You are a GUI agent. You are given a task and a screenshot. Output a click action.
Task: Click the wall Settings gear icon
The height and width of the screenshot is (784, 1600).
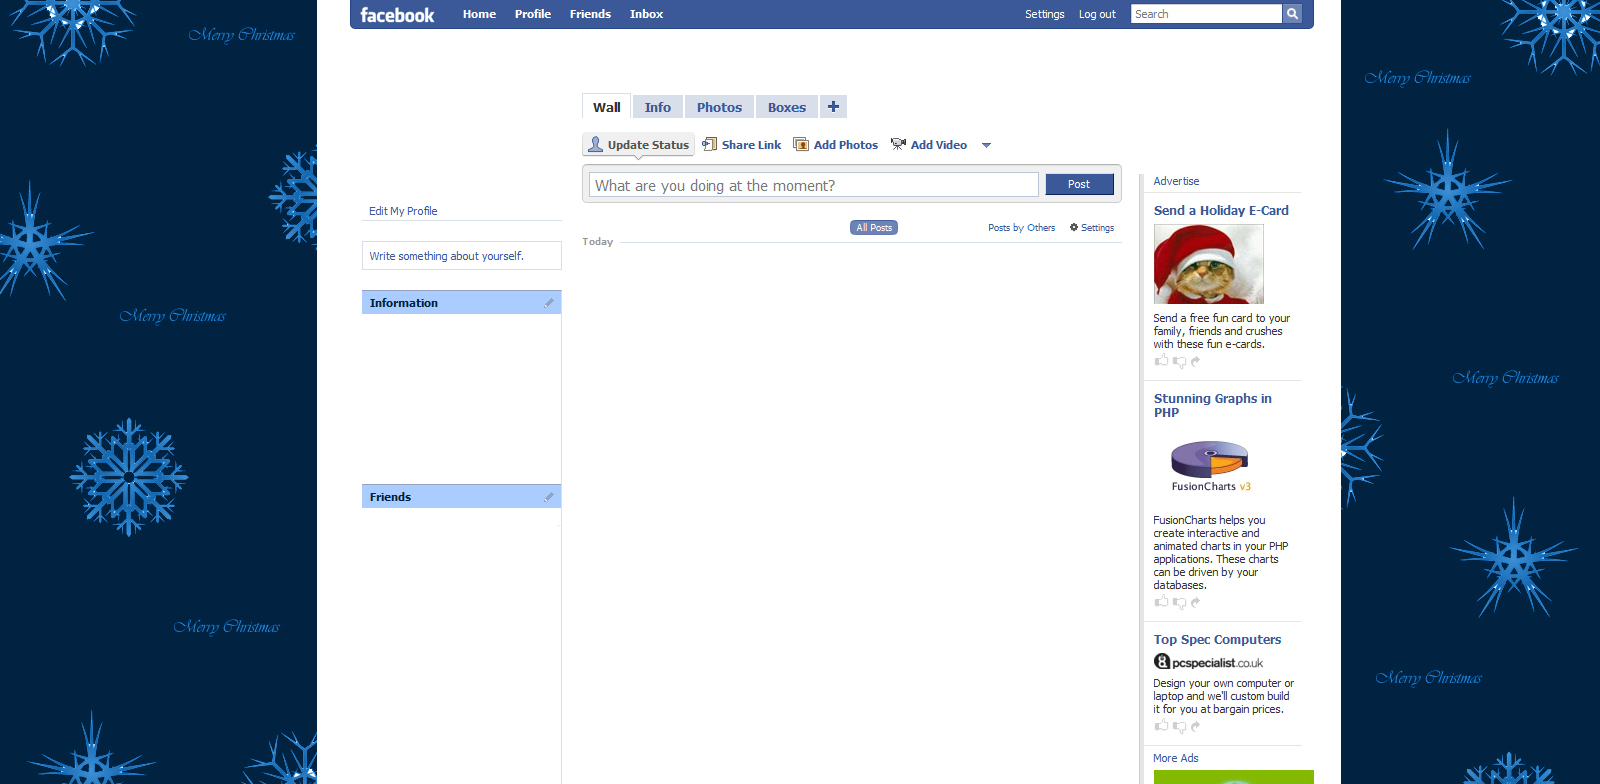coord(1074,227)
